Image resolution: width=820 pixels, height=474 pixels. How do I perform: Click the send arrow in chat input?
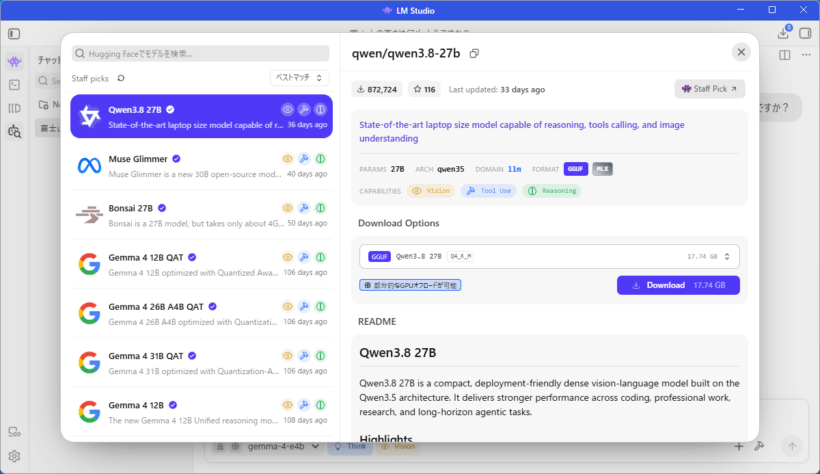(x=792, y=446)
